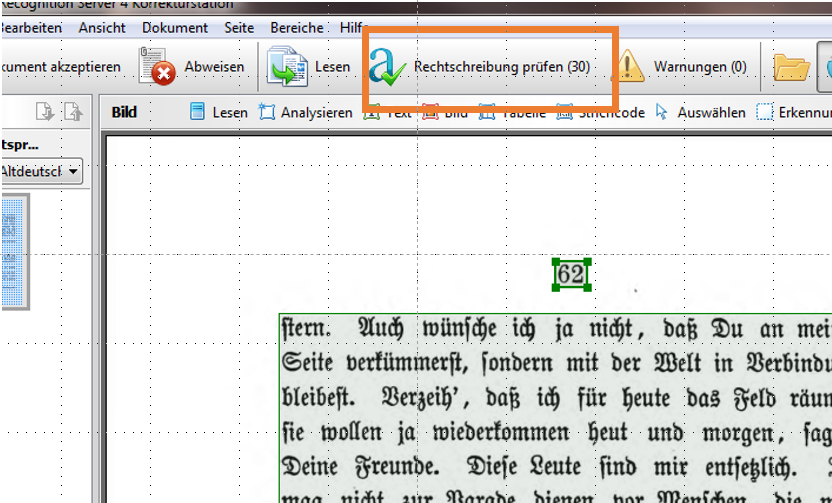The image size is (832, 503).
Task: Move page up icon in left panel
Action: [x=71, y=112]
